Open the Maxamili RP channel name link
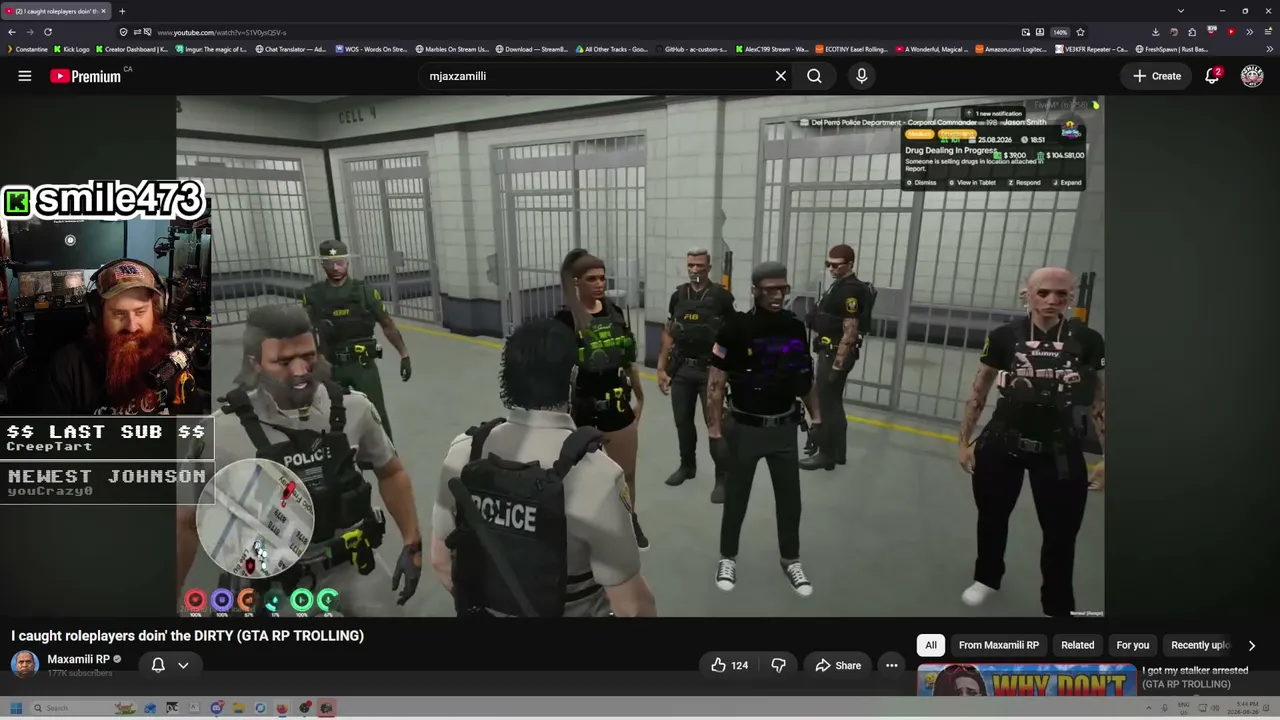Screen dimensions: 1280x720 pyautogui.click(x=78, y=659)
